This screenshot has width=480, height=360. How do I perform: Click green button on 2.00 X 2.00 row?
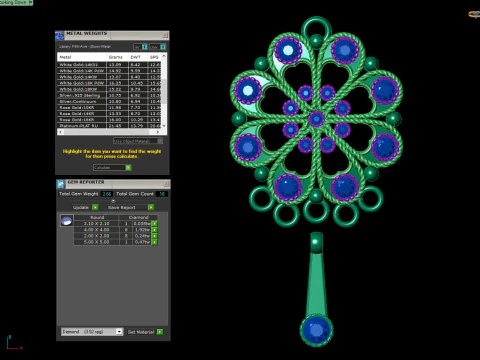point(155,236)
